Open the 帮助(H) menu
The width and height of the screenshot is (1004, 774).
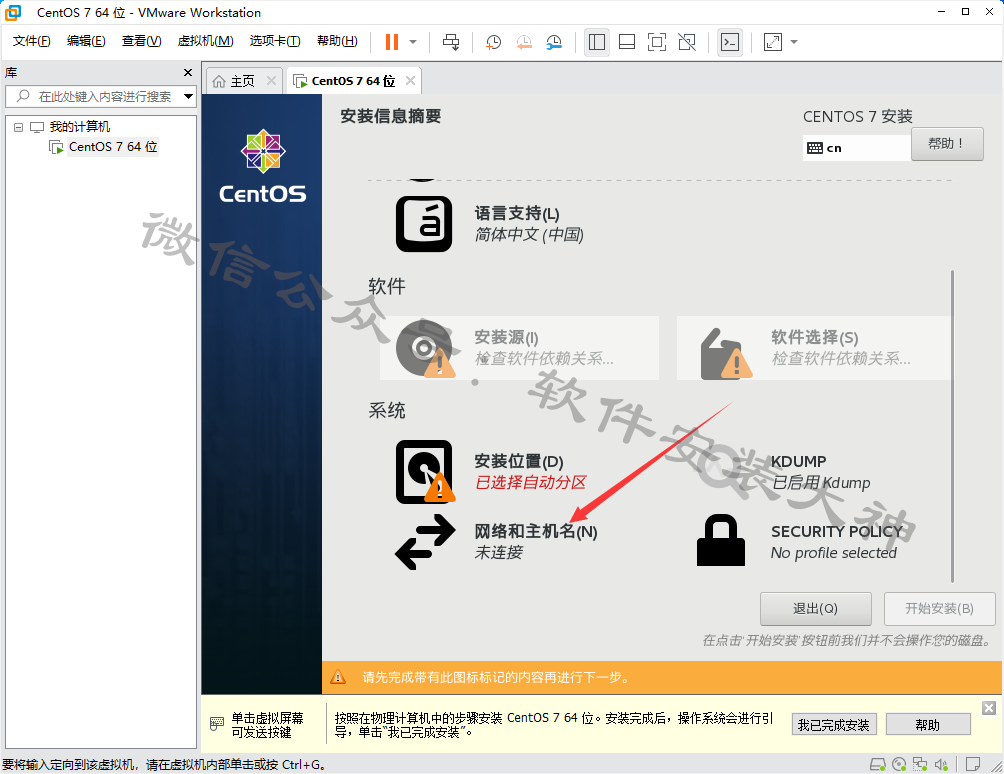(x=337, y=41)
